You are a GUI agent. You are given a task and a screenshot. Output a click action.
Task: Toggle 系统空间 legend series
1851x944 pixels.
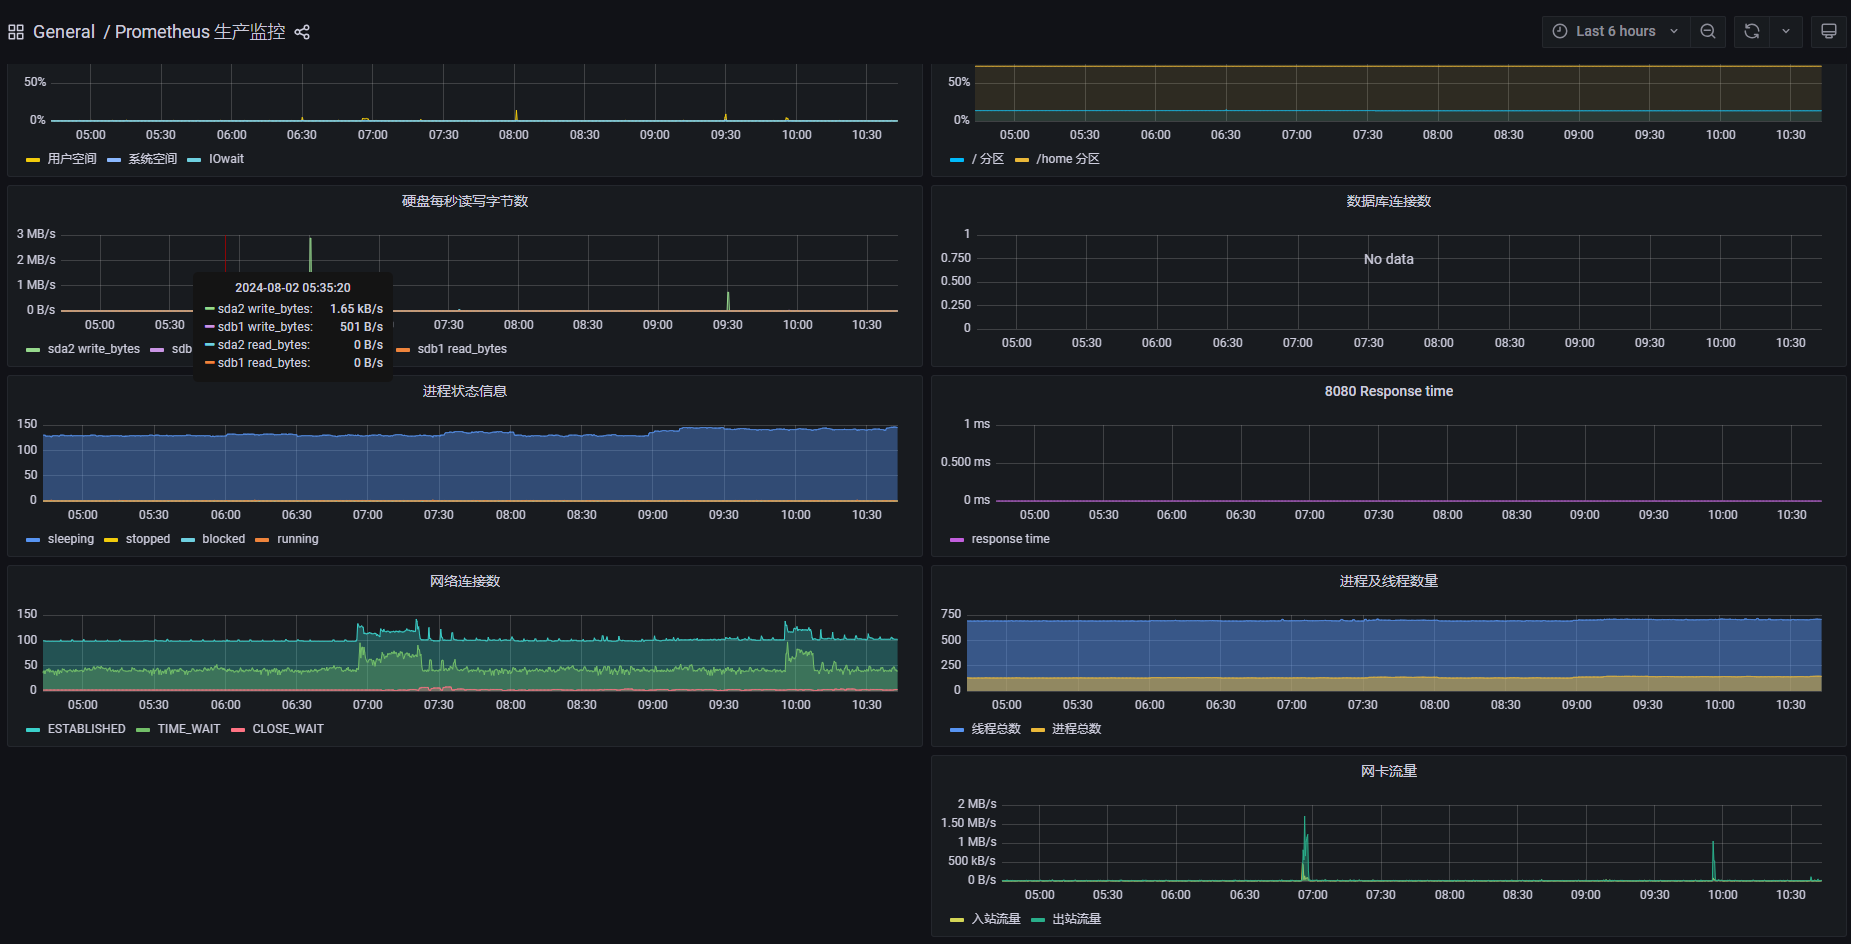coord(152,159)
